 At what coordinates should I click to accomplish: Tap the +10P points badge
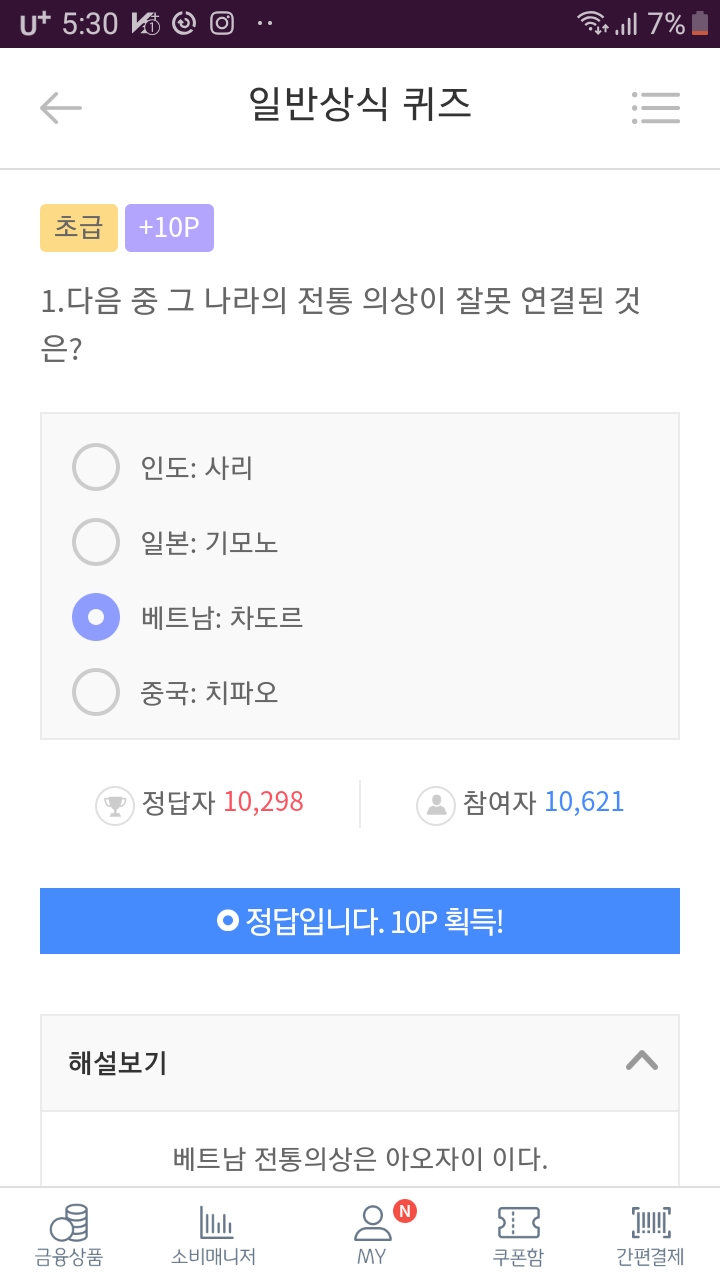click(x=169, y=228)
